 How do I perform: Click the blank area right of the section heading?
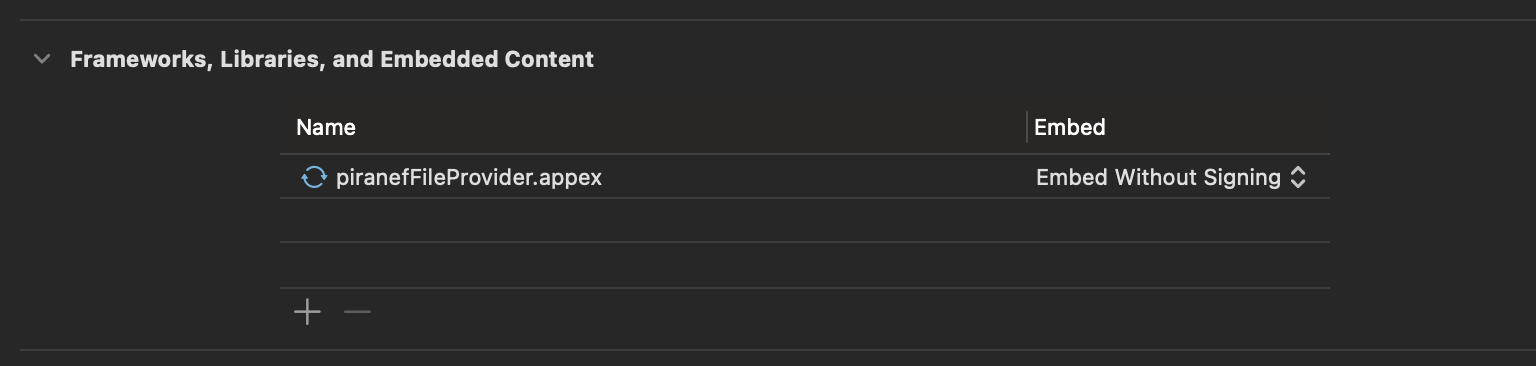pyautogui.click(x=1060, y=59)
